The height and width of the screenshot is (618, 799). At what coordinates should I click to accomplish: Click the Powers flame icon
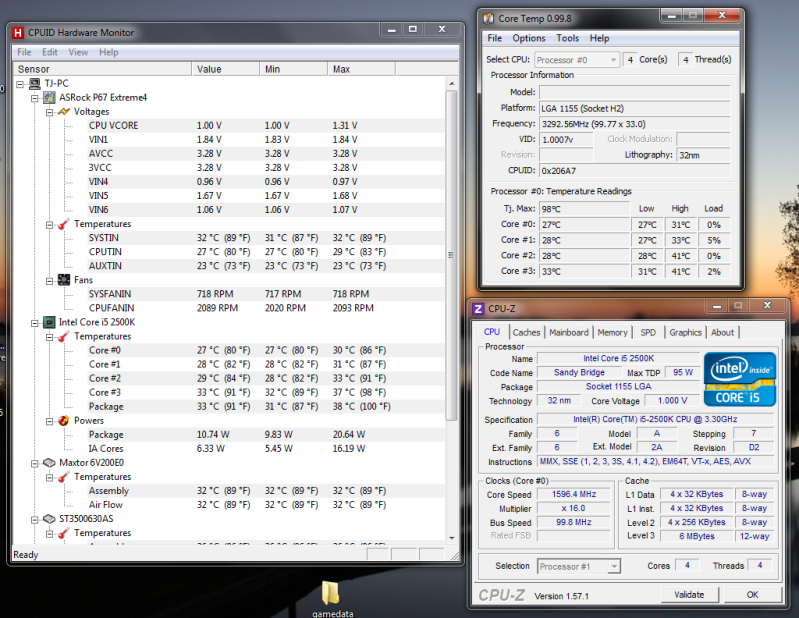(x=64, y=421)
